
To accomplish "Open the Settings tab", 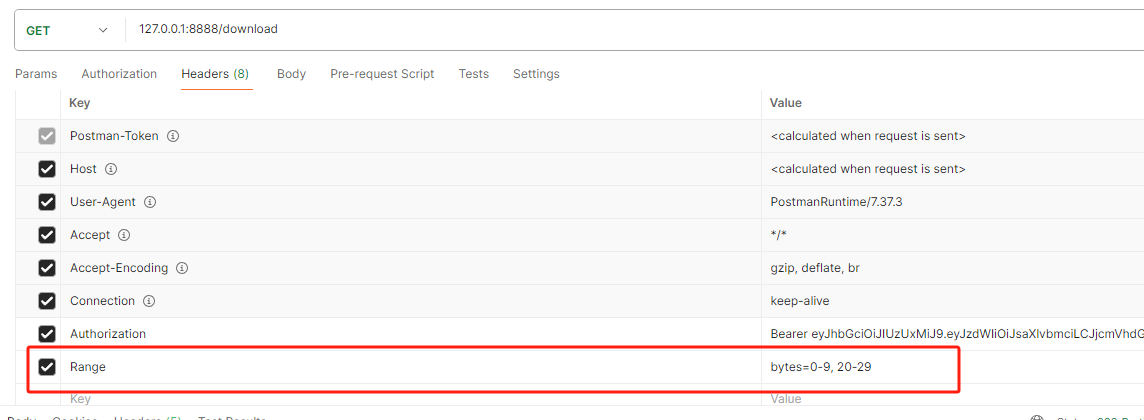I will 536,74.
